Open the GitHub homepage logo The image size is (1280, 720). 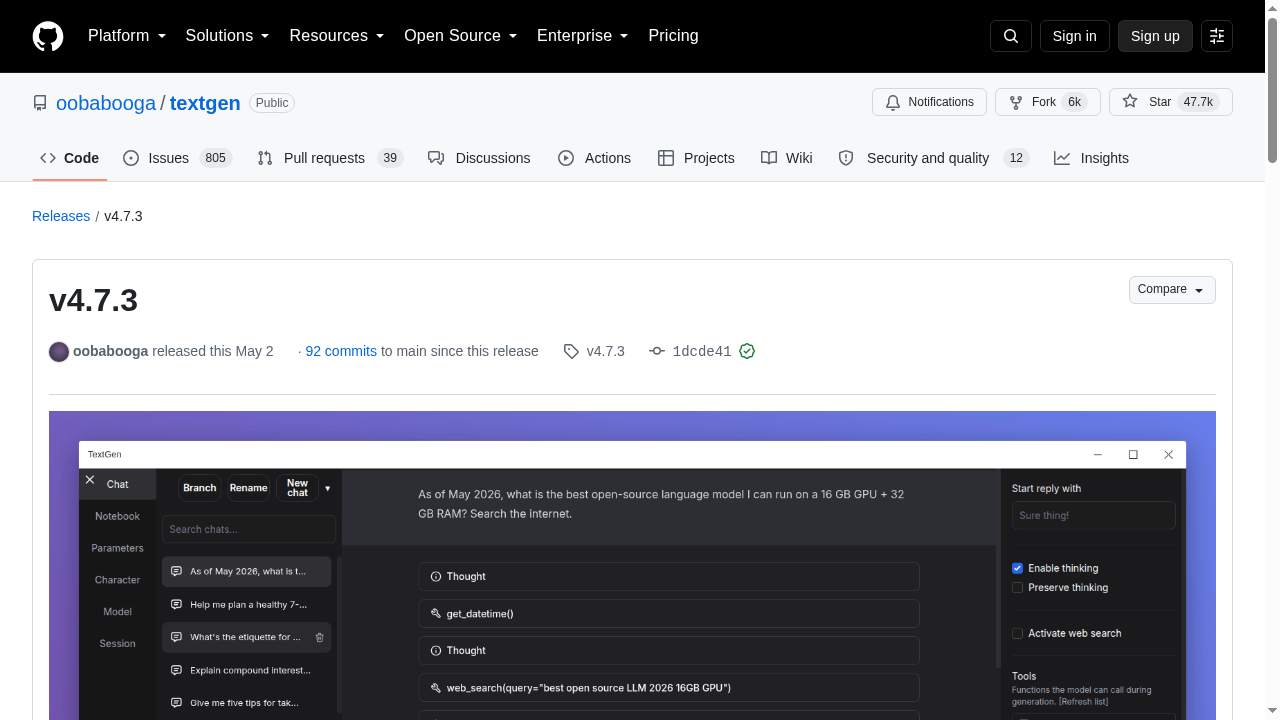[48, 36]
